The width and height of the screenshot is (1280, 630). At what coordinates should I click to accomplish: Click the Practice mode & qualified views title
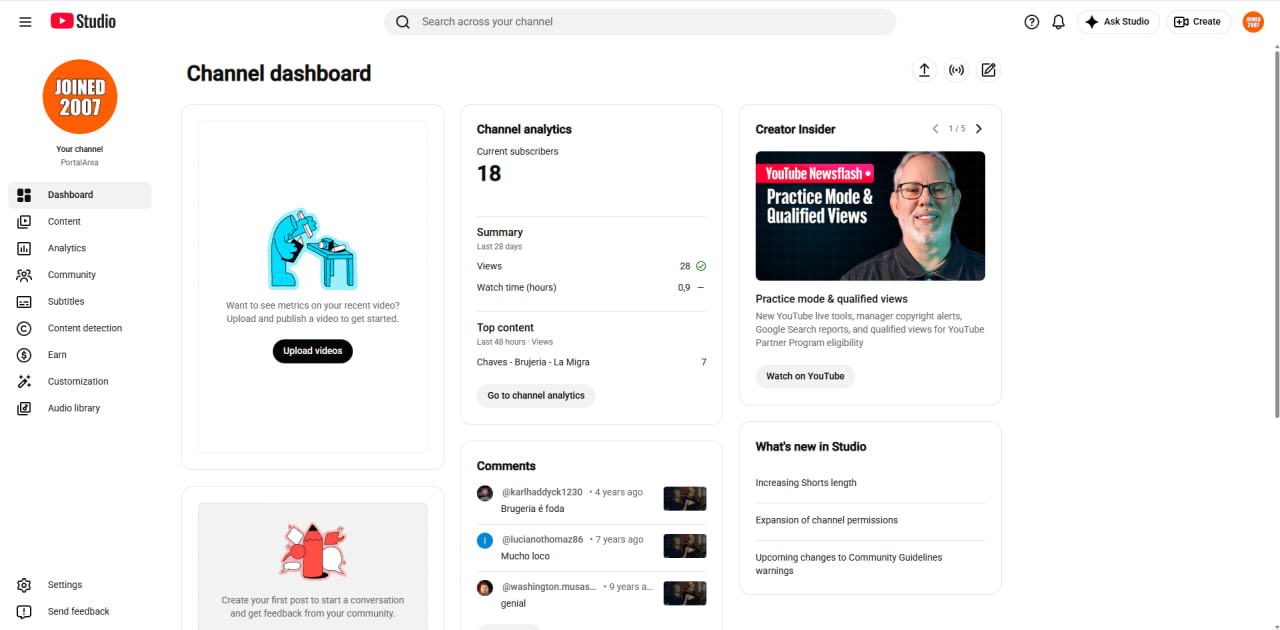tap(832, 299)
